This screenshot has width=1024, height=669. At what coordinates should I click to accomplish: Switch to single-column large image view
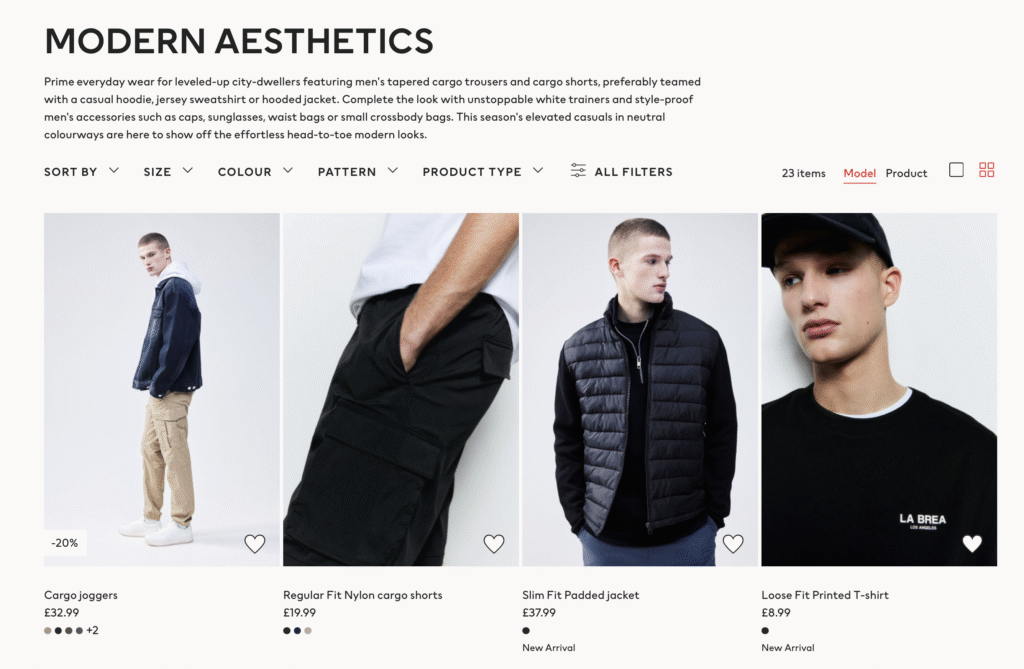[956, 170]
